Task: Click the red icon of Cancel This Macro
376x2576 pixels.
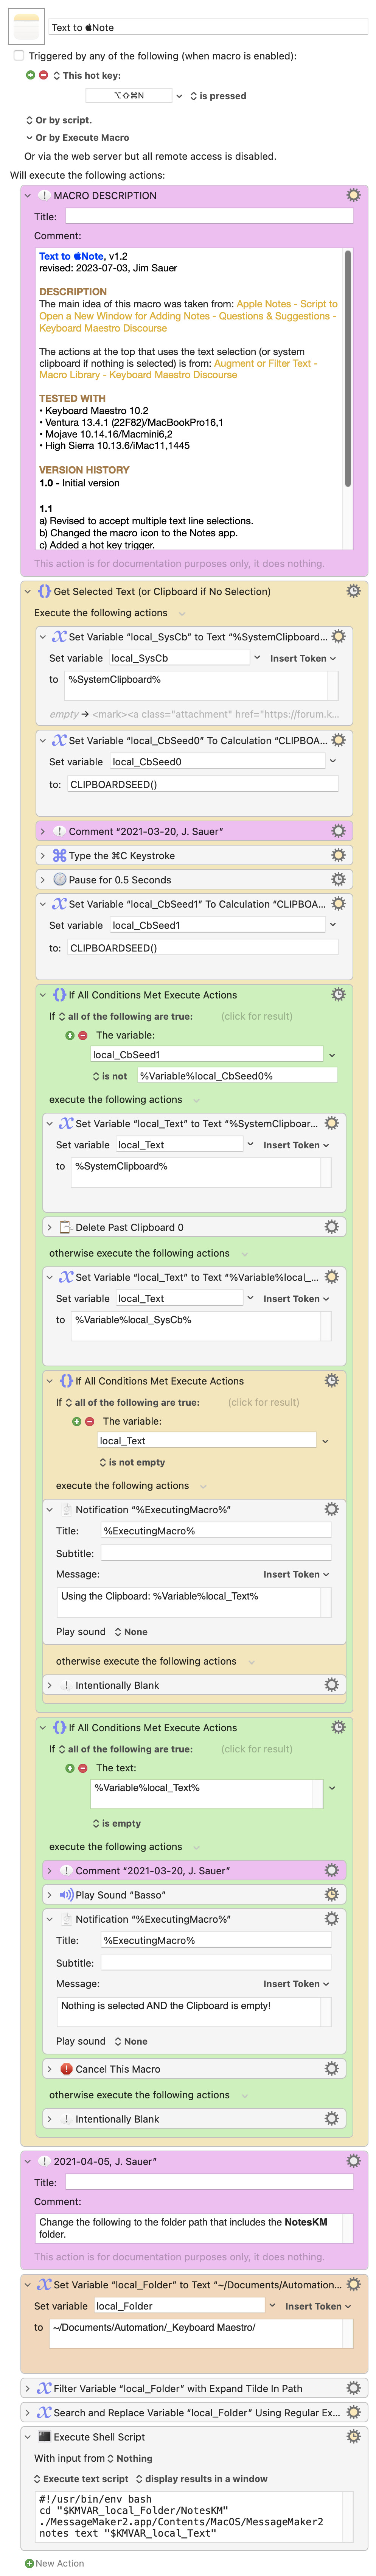Action: click(x=66, y=2068)
